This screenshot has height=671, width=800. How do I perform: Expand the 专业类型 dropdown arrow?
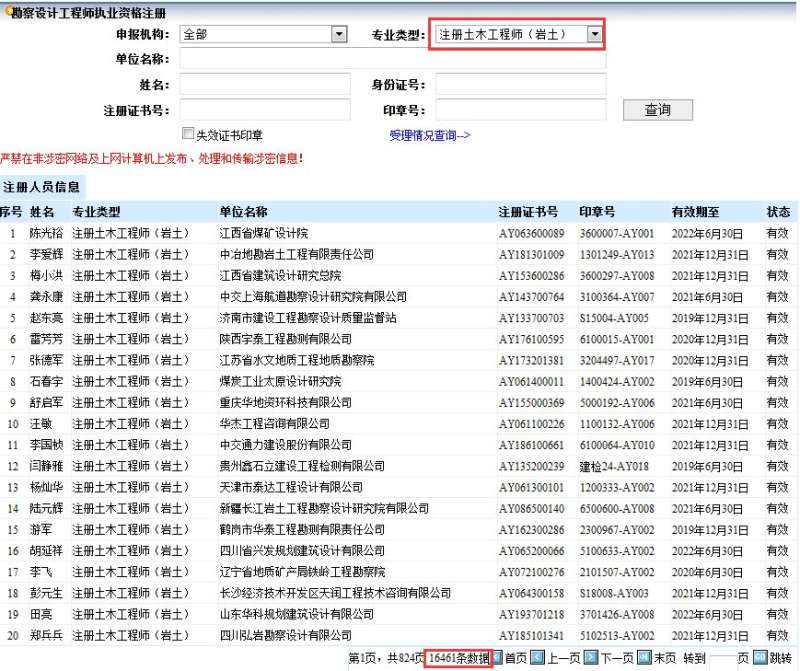pos(597,33)
